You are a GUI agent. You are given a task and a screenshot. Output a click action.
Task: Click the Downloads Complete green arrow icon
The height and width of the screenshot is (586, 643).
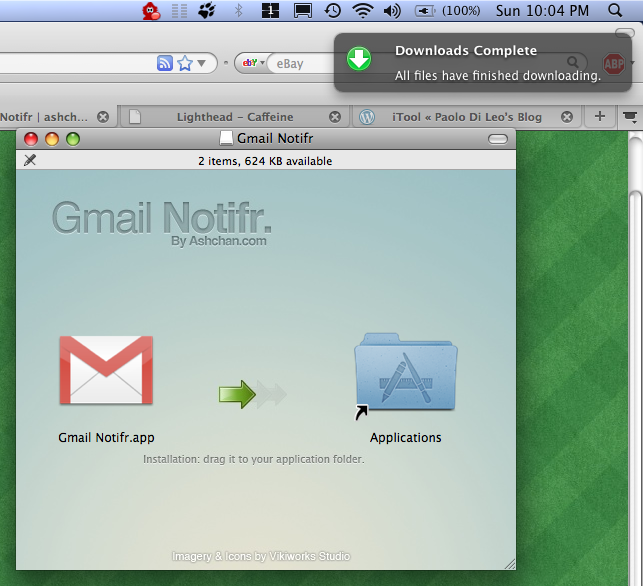[359, 59]
